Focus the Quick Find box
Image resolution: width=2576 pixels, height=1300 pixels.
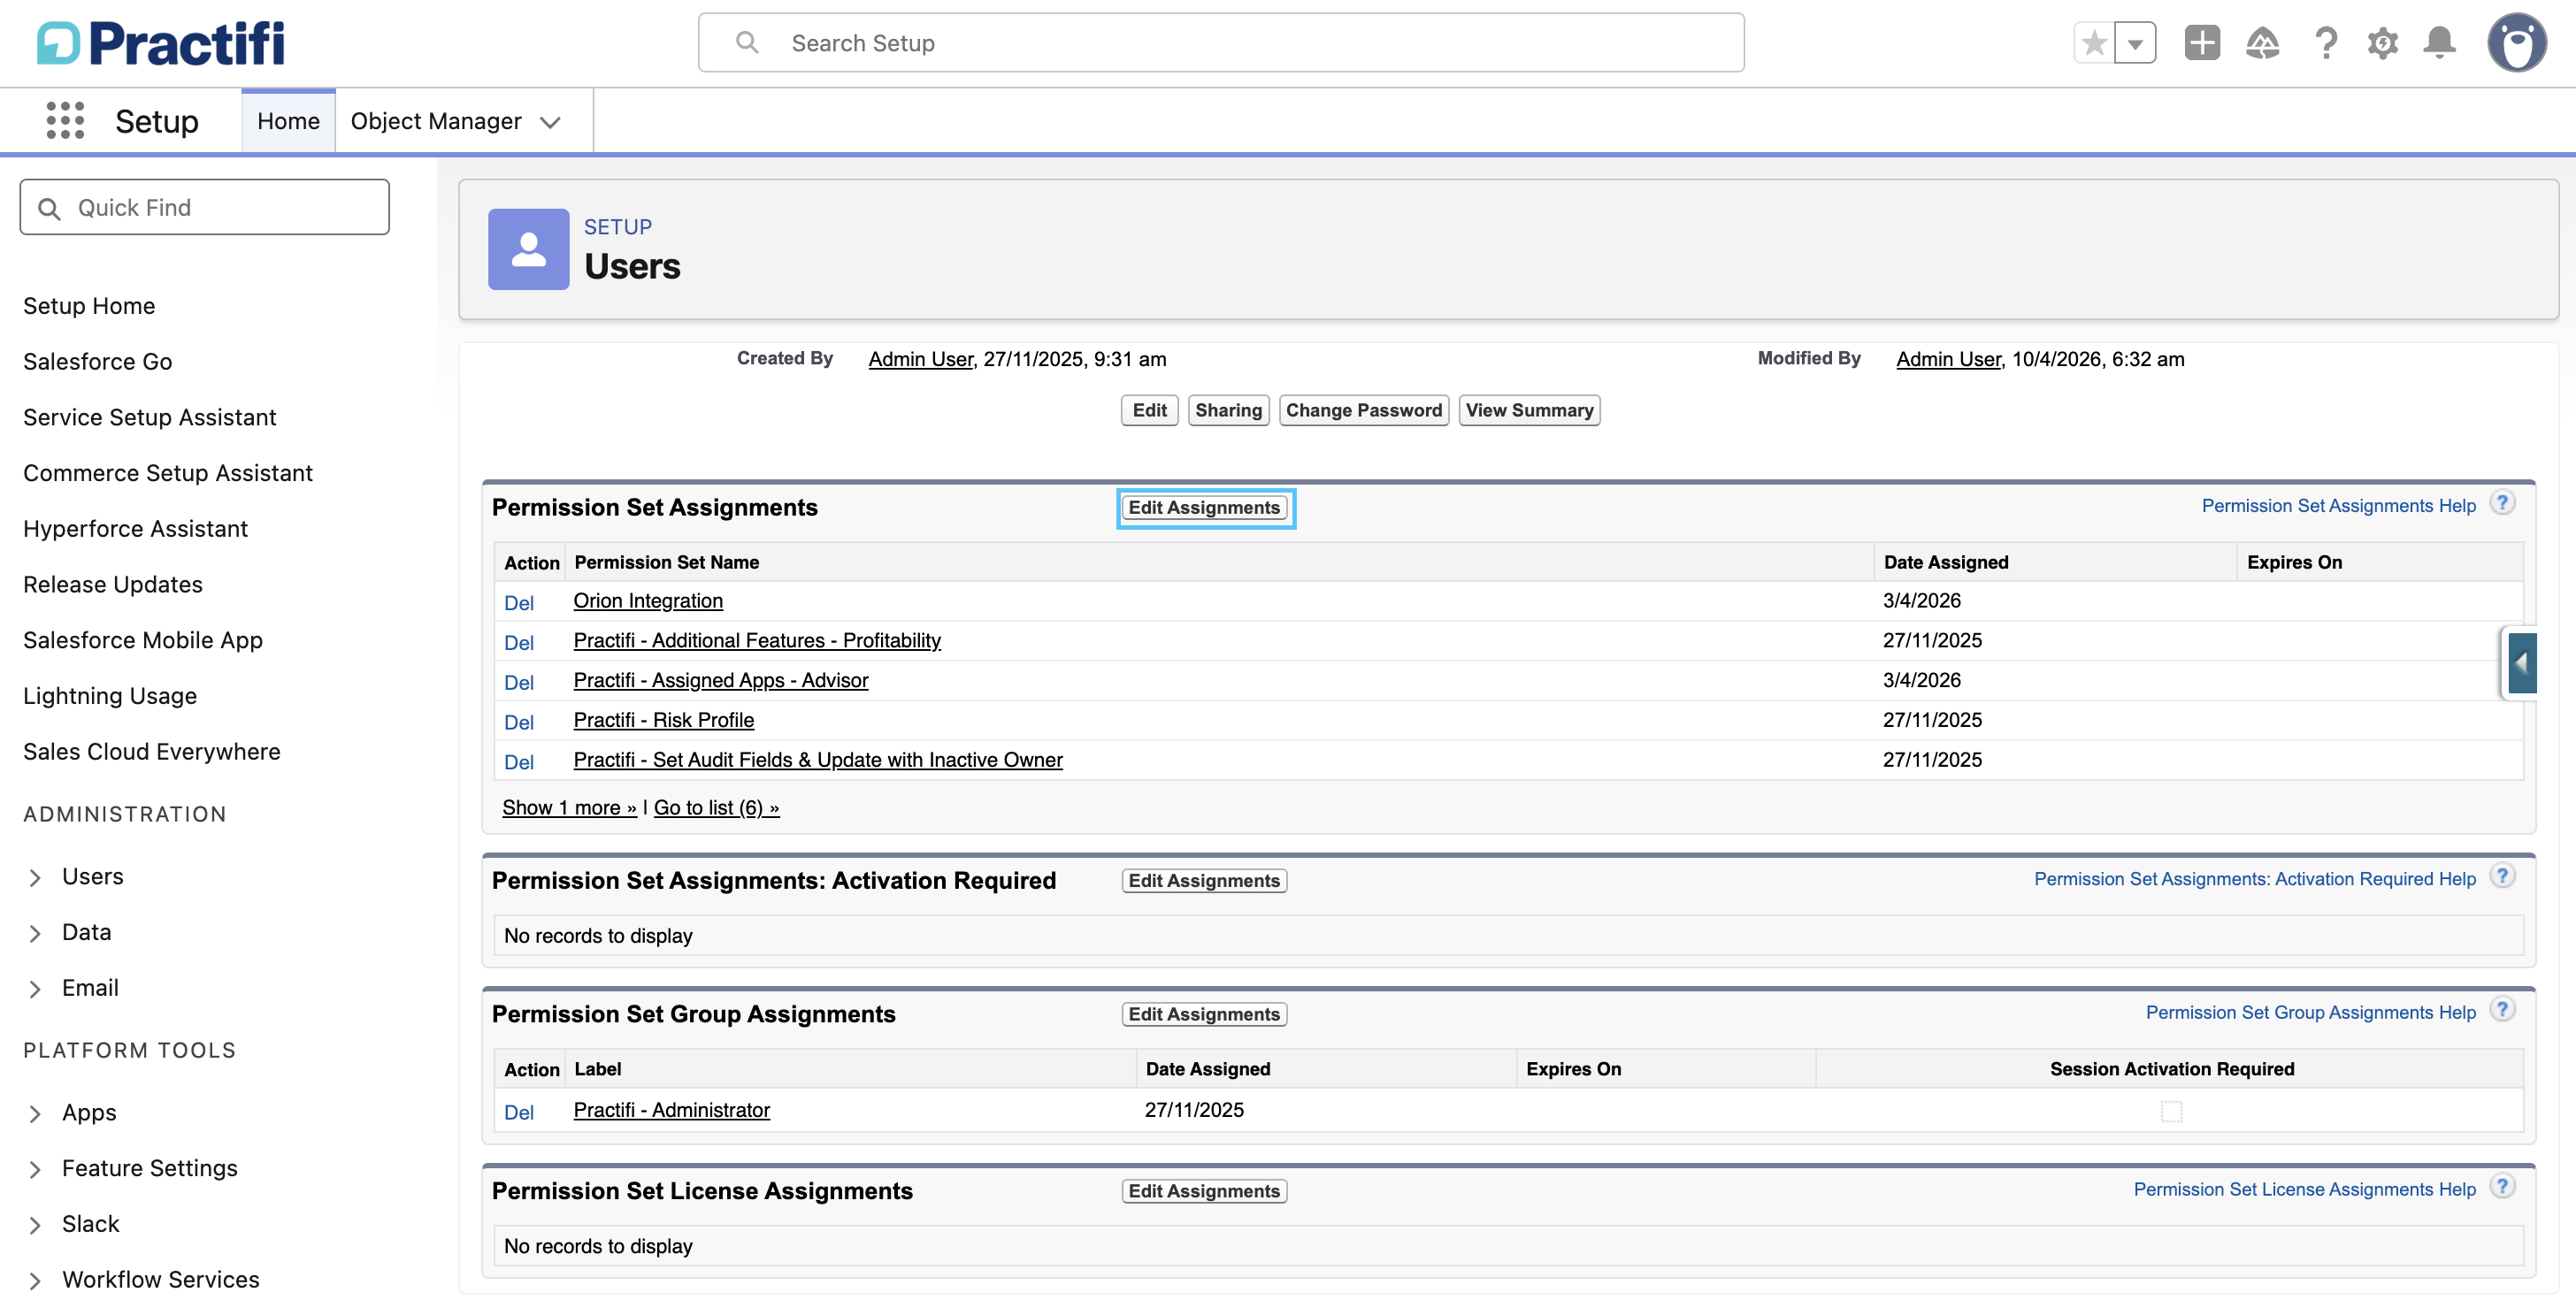[x=205, y=207]
